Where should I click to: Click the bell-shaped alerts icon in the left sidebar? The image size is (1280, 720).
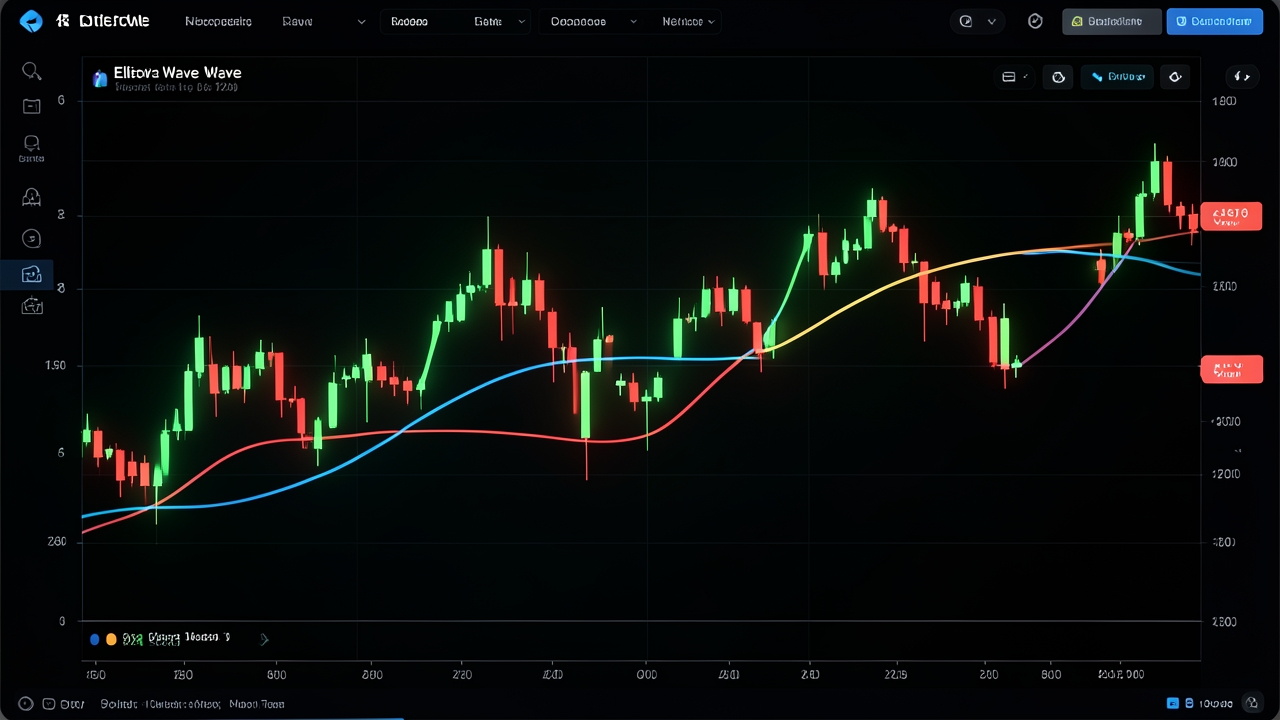pos(31,197)
